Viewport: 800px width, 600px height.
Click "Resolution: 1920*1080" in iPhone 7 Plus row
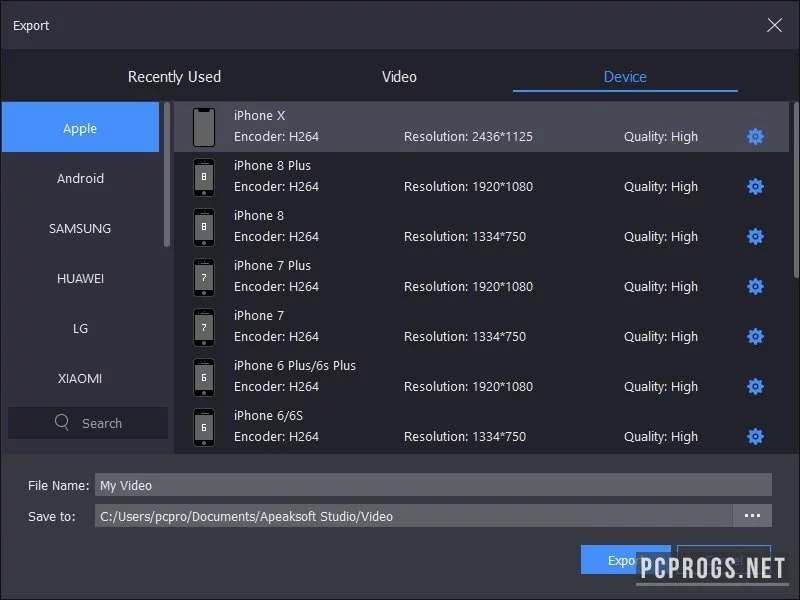click(468, 287)
